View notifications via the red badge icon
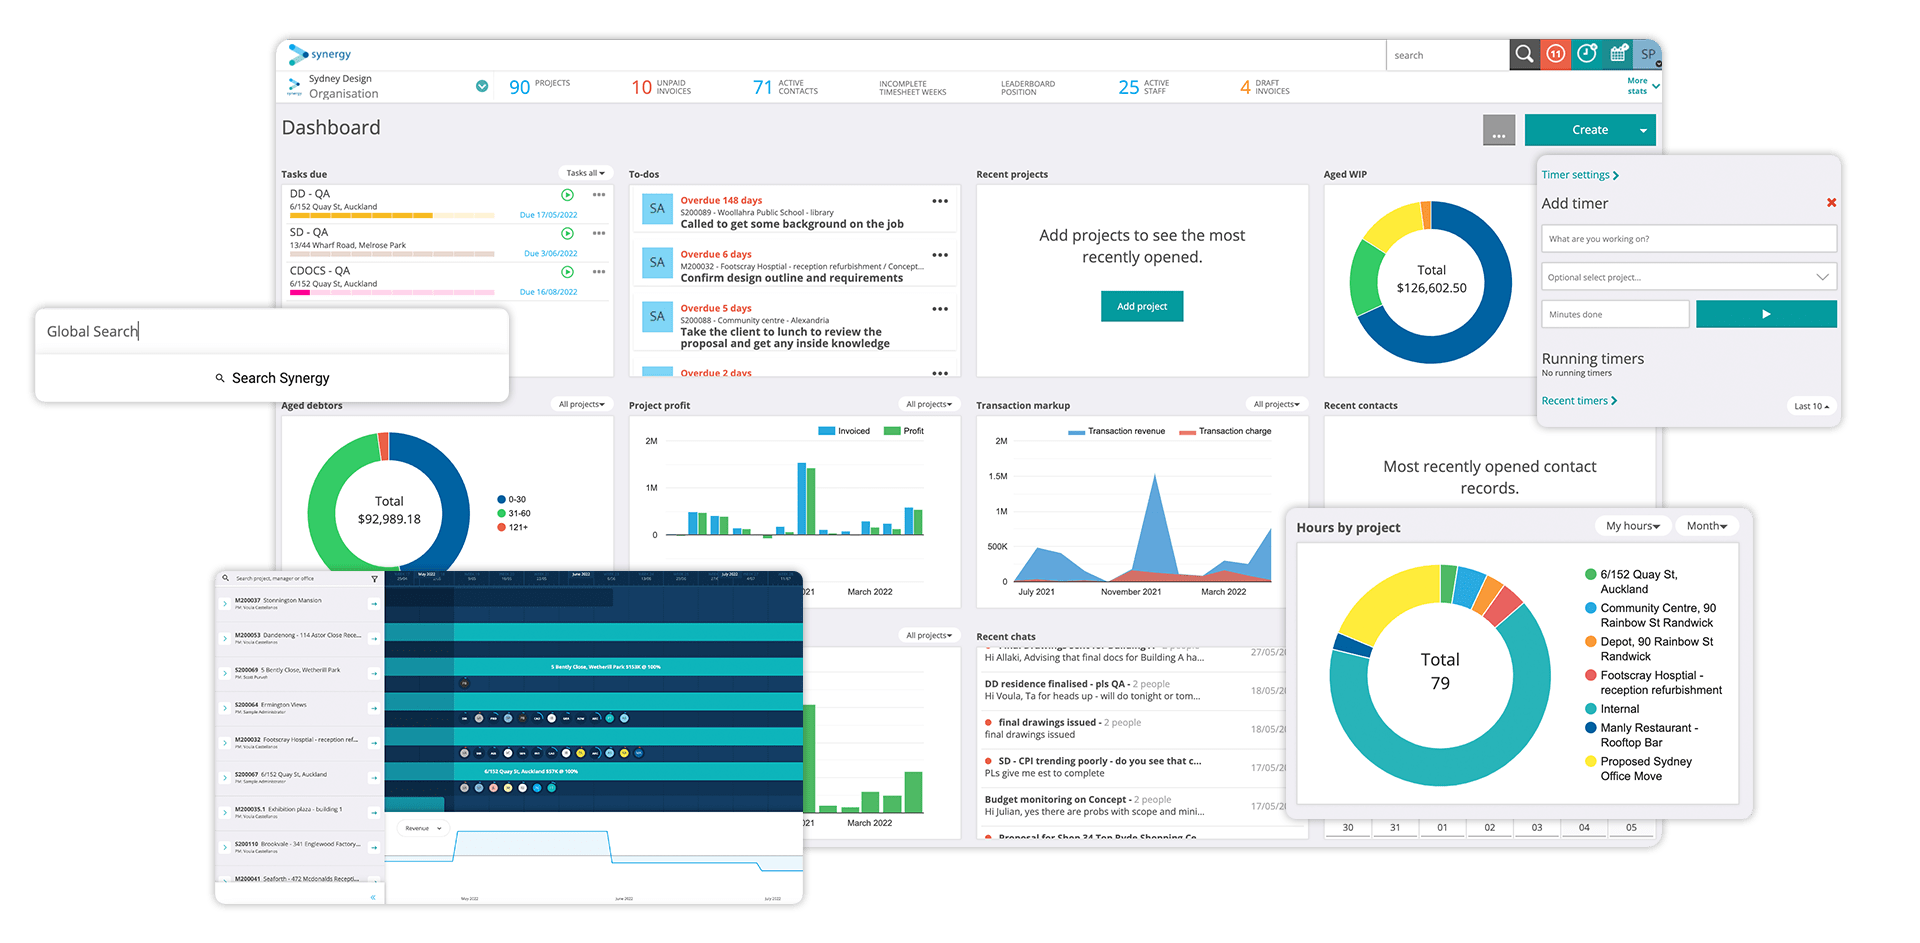This screenshot has height=943, width=1920. (x=1555, y=55)
